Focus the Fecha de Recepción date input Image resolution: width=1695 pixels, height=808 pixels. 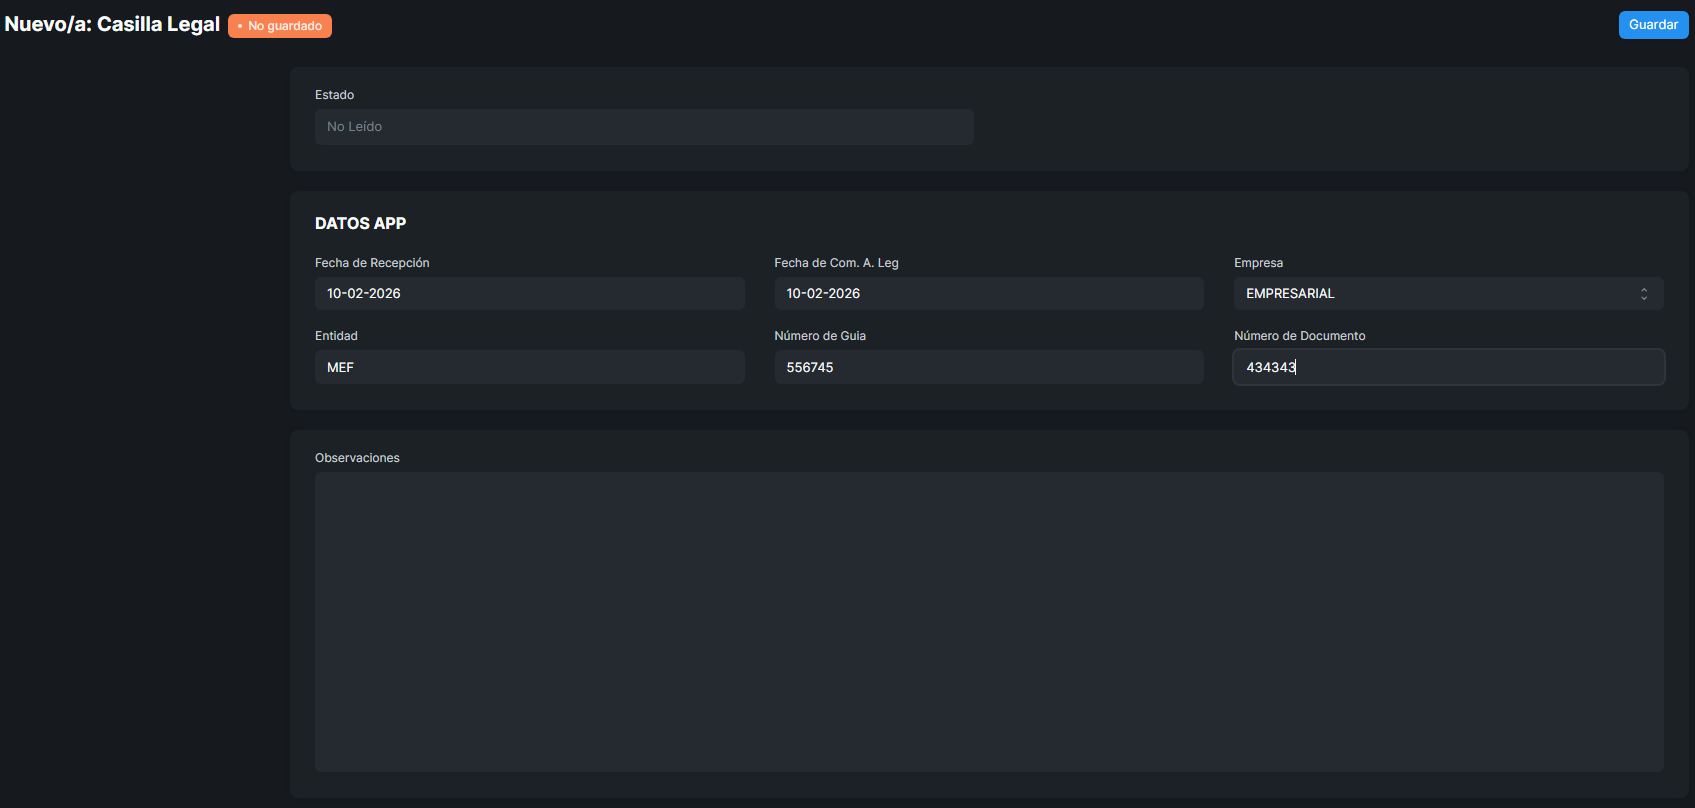(529, 294)
